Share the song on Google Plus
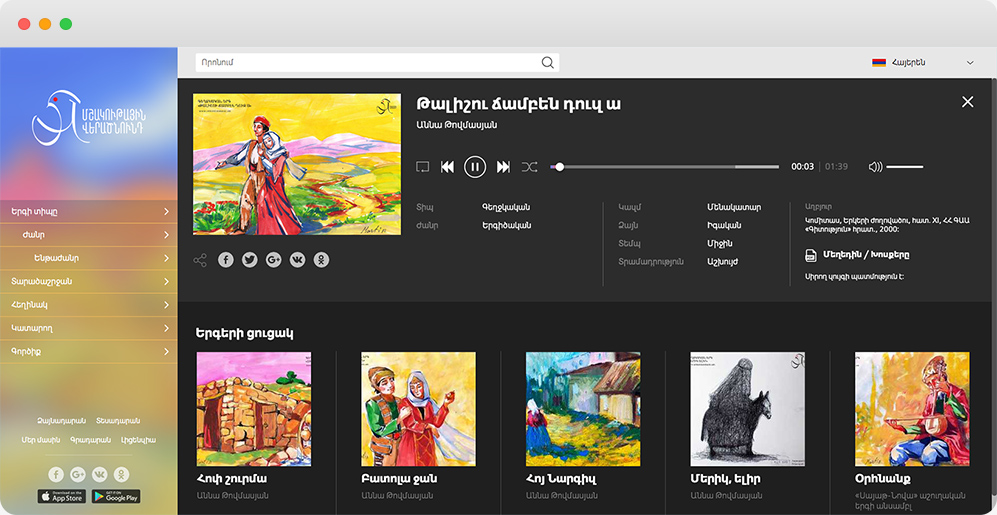The image size is (997, 515). pos(273,260)
